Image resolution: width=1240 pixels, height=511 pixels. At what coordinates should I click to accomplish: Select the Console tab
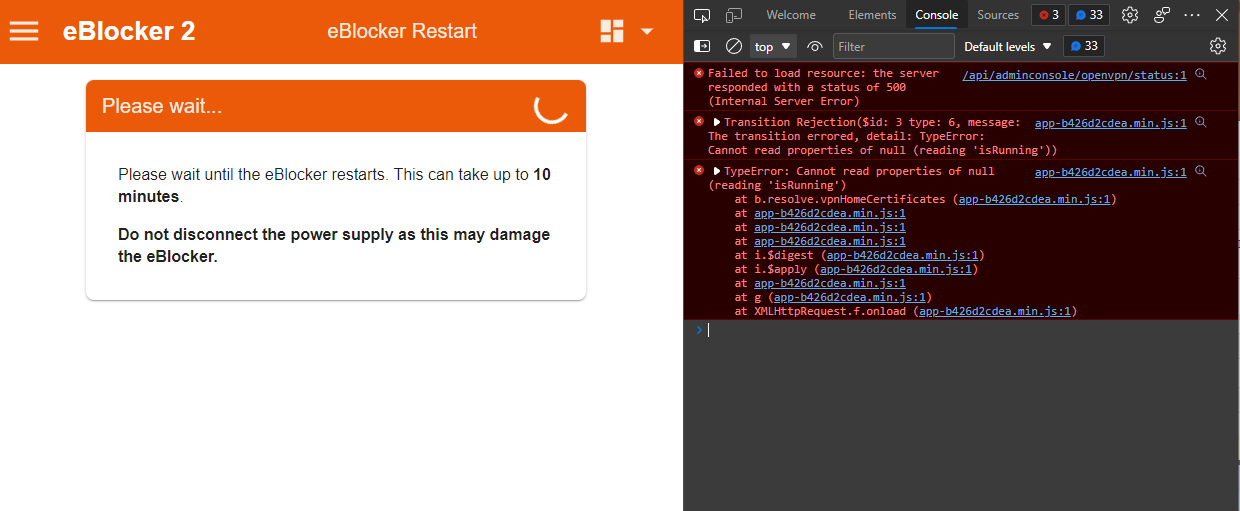click(x=936, y=15)
